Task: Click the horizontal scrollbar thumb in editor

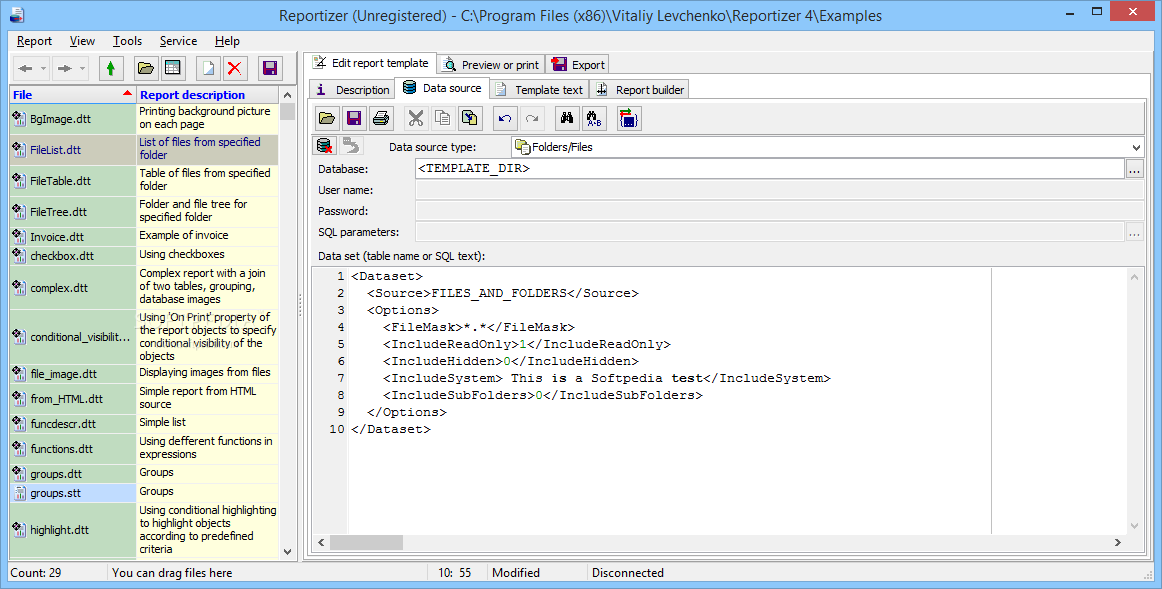Action: (366, 542)
